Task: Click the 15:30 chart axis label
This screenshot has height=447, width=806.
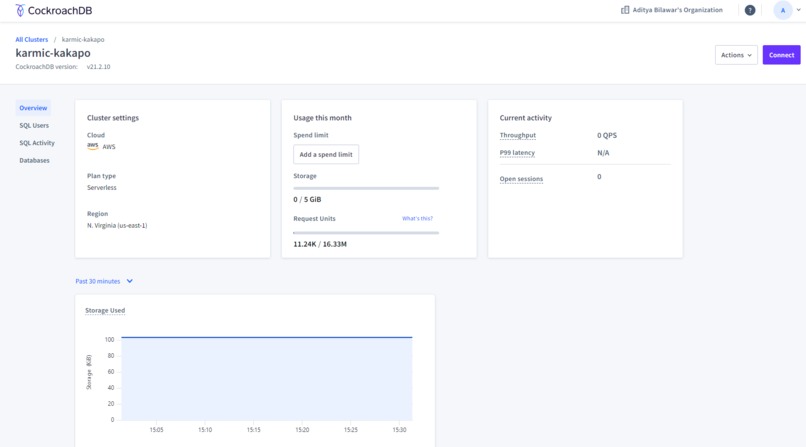Action: click(x=399, y=430)
